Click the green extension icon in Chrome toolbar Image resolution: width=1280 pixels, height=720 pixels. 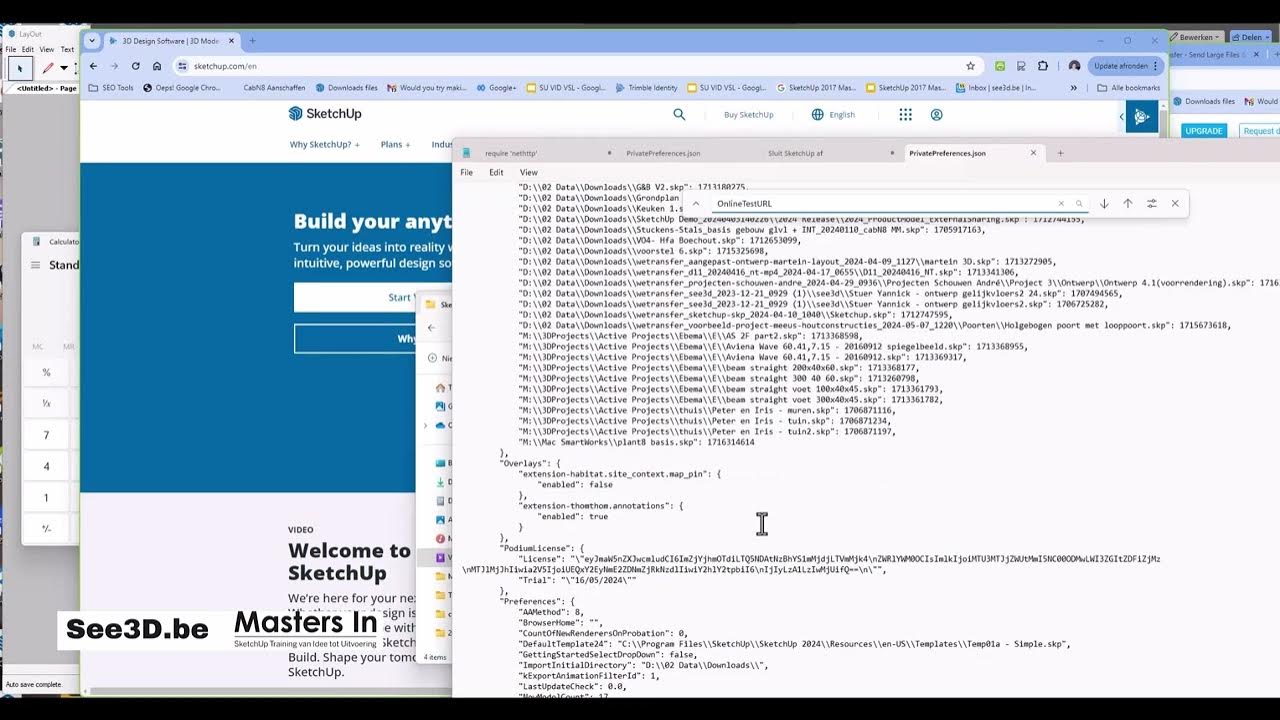coord(1000,66)
